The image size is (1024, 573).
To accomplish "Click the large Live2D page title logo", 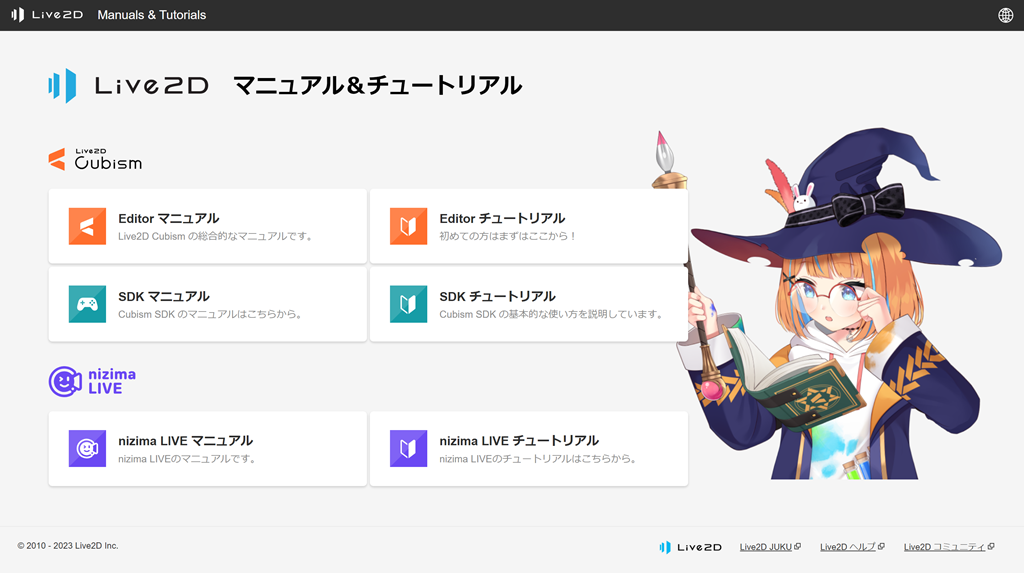I will click(x=129, y=86).
